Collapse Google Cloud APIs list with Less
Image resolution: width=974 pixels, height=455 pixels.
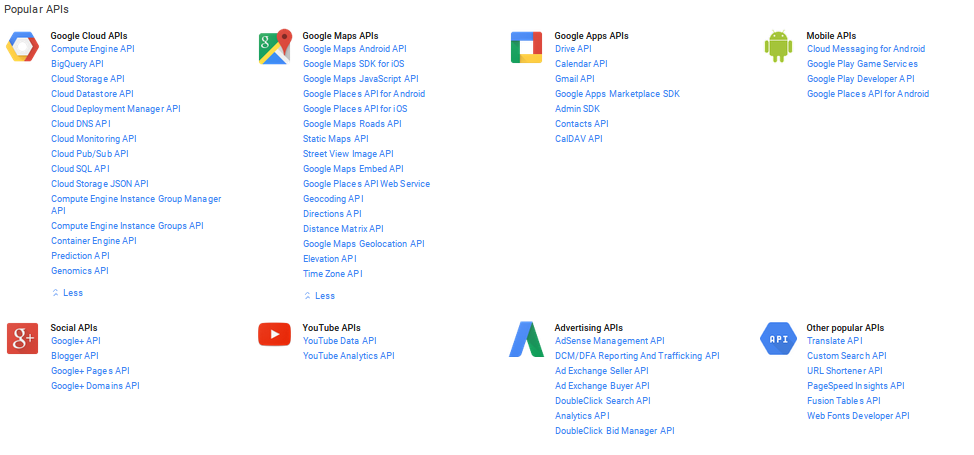(67, 293)
